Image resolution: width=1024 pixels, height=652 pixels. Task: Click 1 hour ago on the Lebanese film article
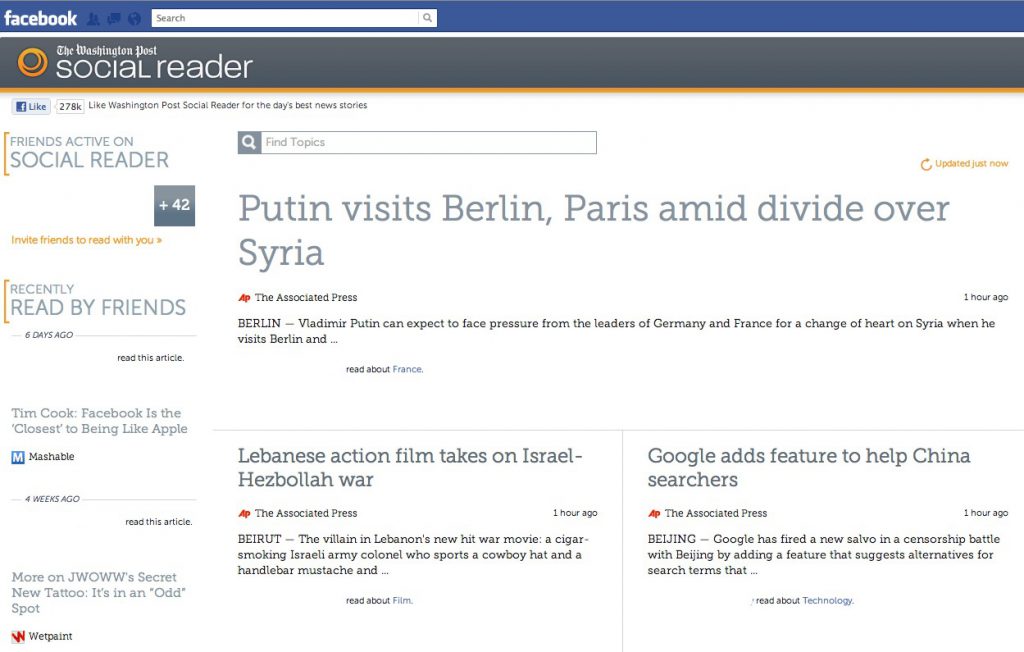pos(575,513)
